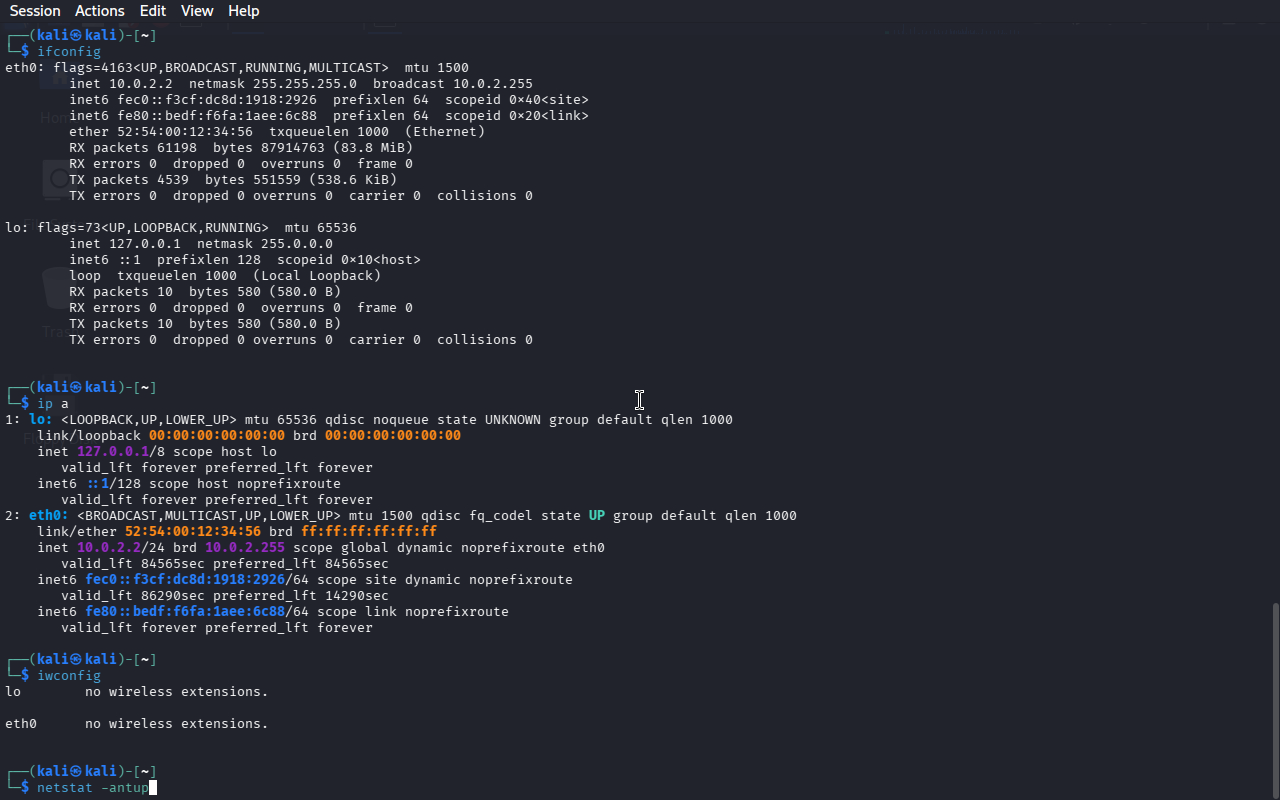This screenshot has height=800, width=1280.
Task: Open the Help menu
Action: (x=243, y=11)
